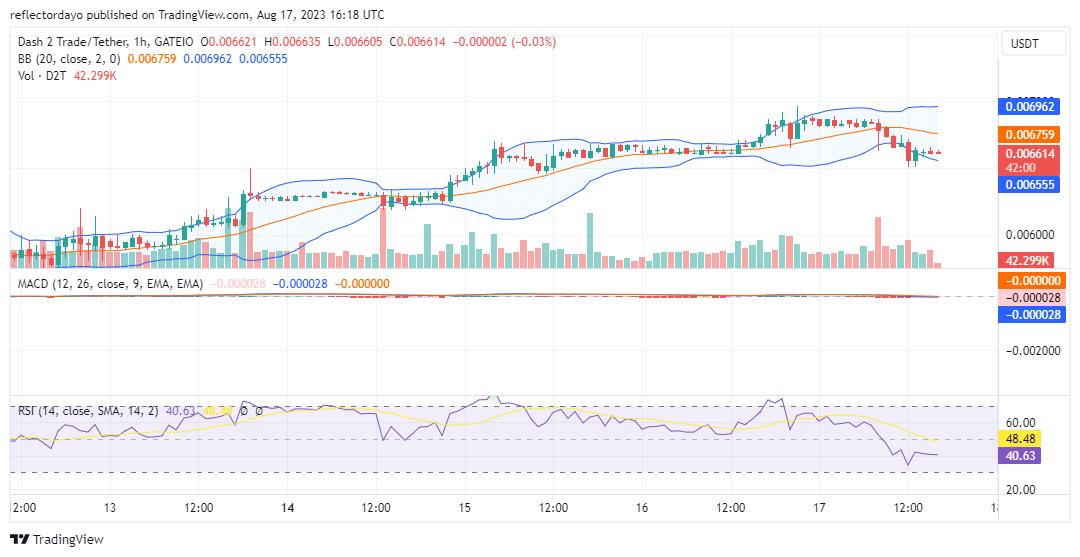
Task: Click the Vol value 42.299K in the legend
Action: point(95,76)
